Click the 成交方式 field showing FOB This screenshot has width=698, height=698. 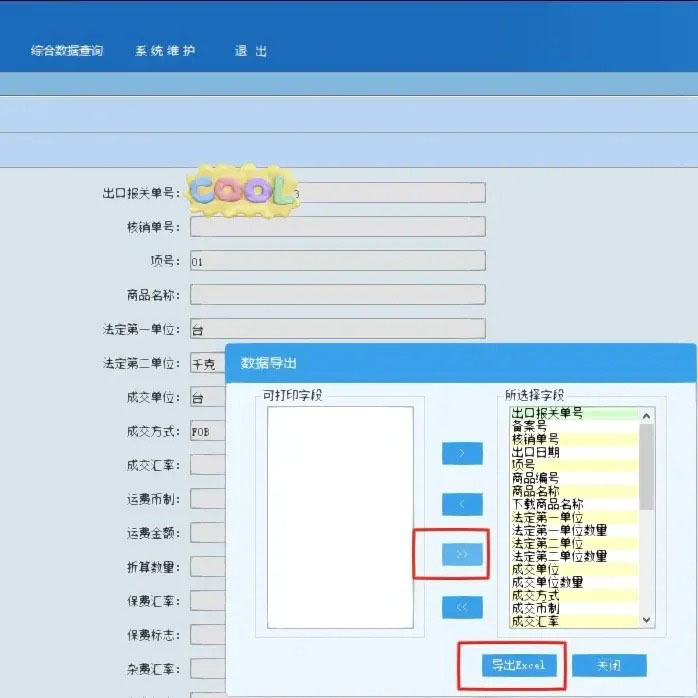point(208,431)
